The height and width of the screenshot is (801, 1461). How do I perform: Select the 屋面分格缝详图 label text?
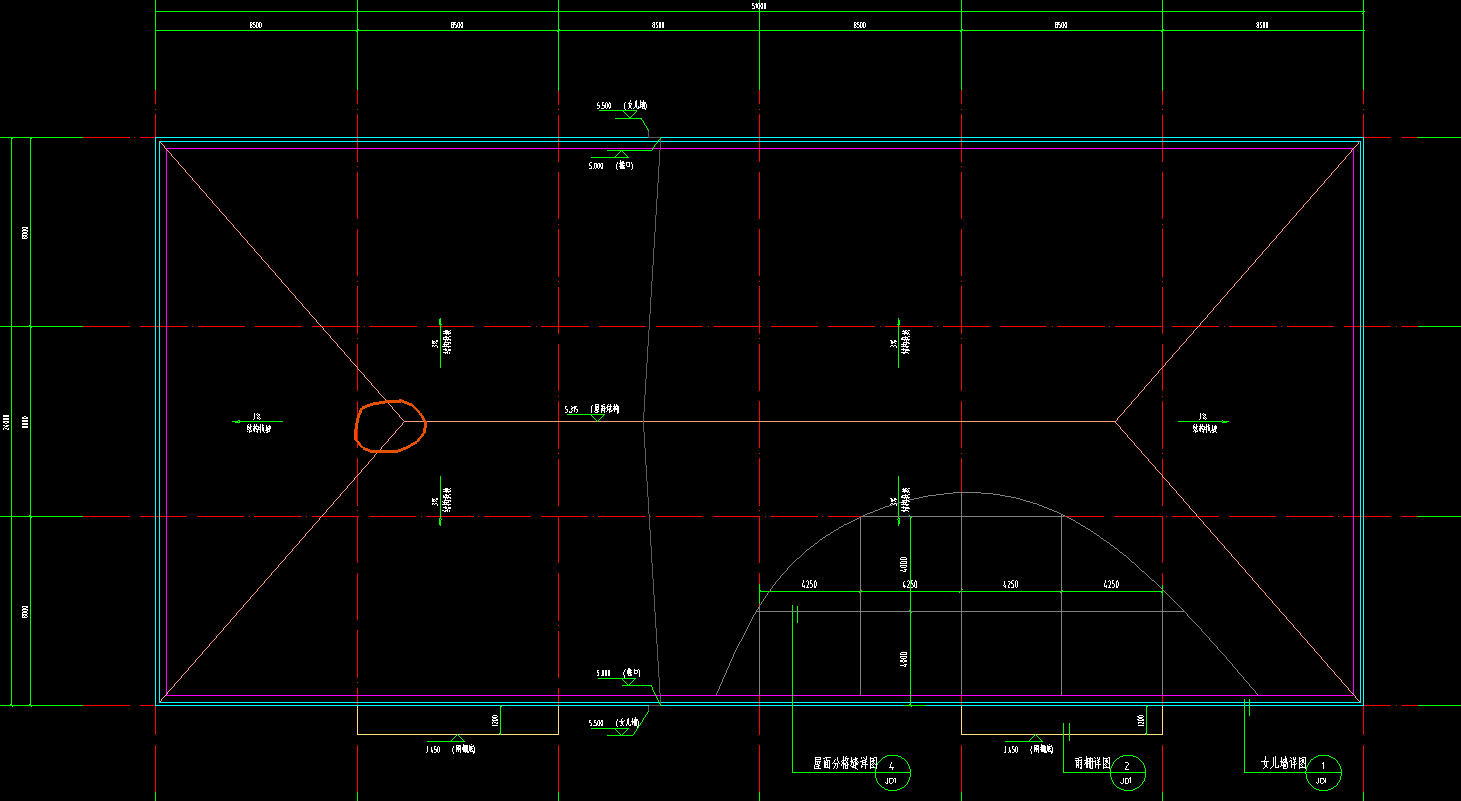pos(845,763)
